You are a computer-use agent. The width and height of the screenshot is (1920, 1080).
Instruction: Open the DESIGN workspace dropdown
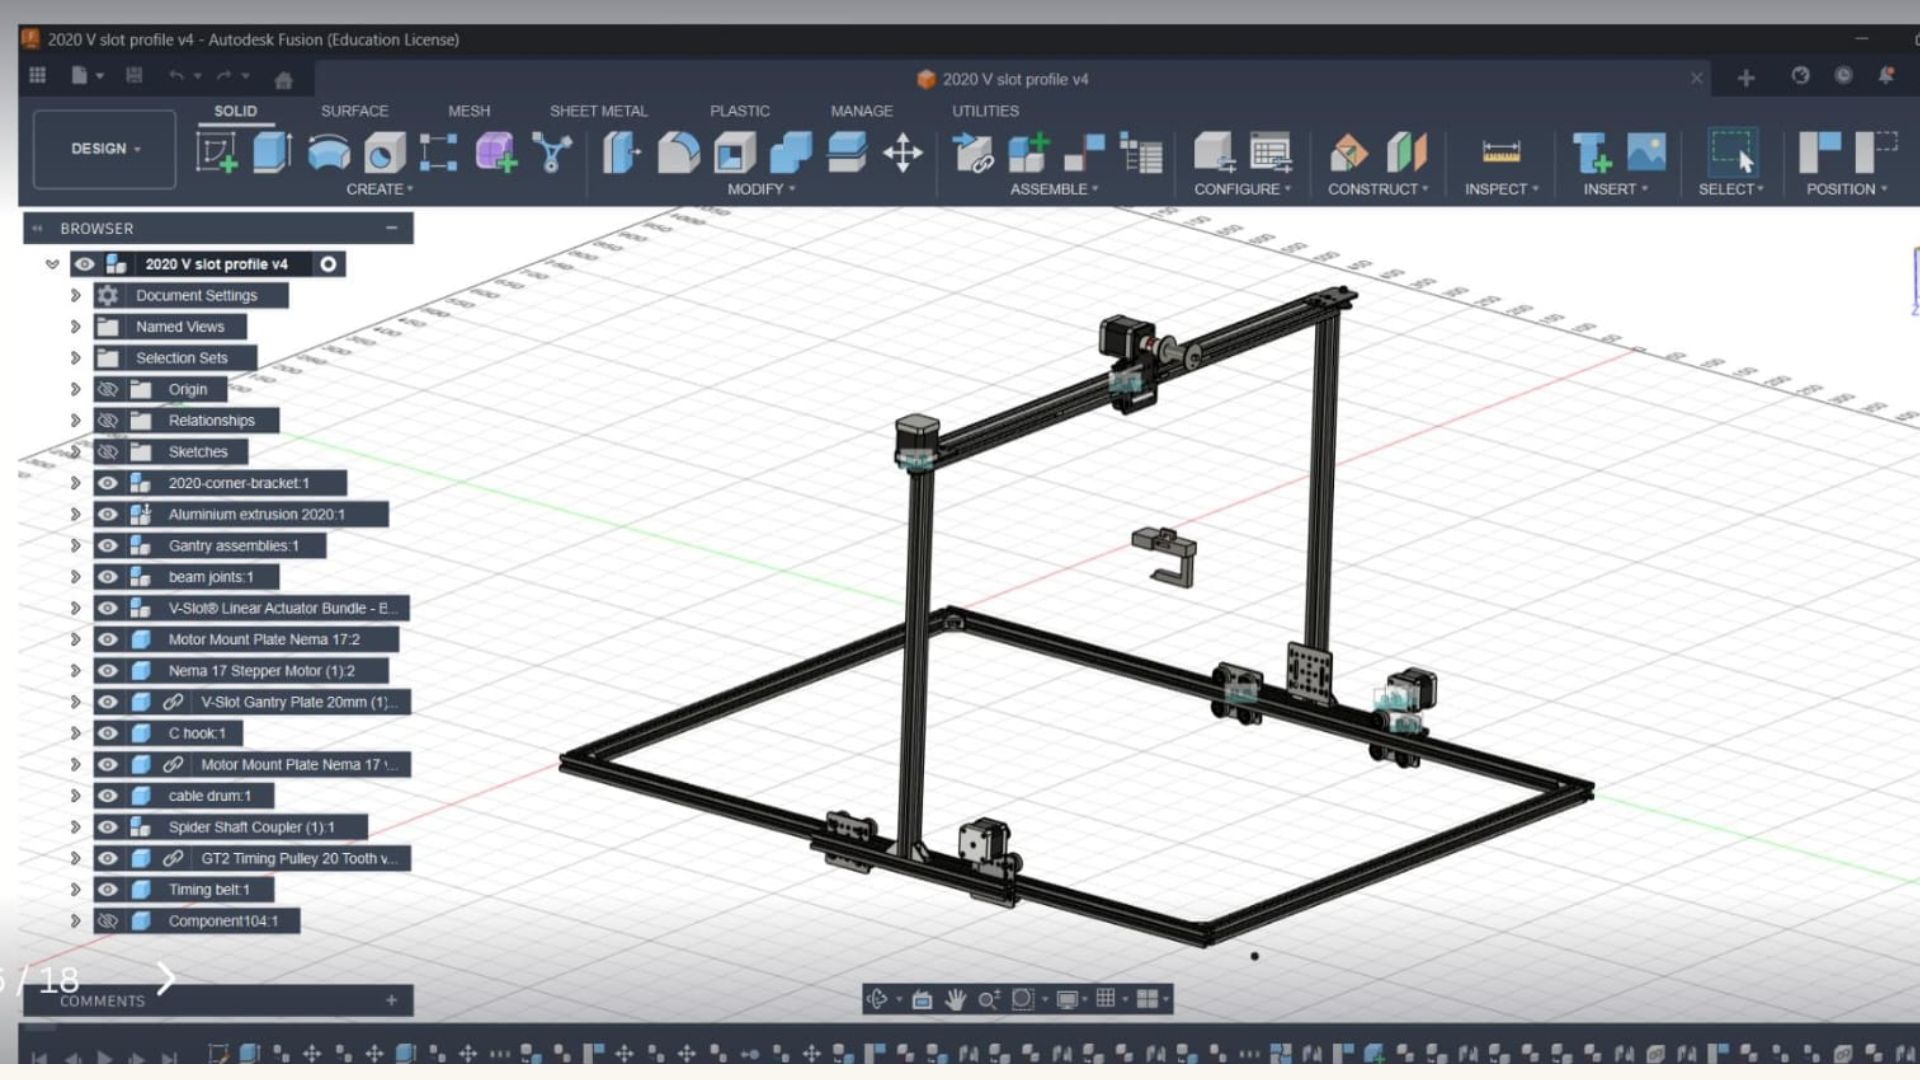click(x=105, y=149)
